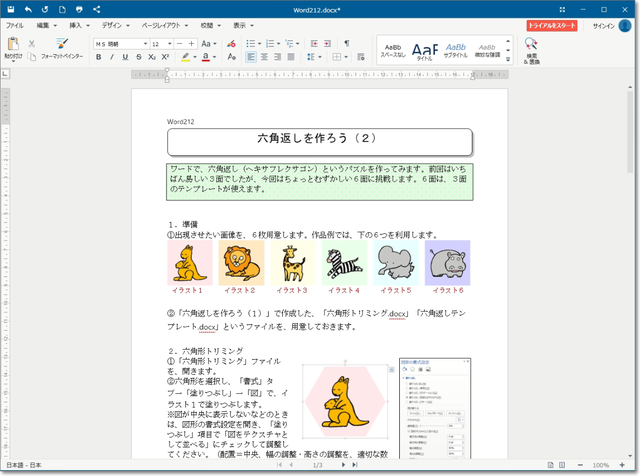Open the font size 12 dropdown
Viewport: 640px width, 476px height.
pos(162,44)
